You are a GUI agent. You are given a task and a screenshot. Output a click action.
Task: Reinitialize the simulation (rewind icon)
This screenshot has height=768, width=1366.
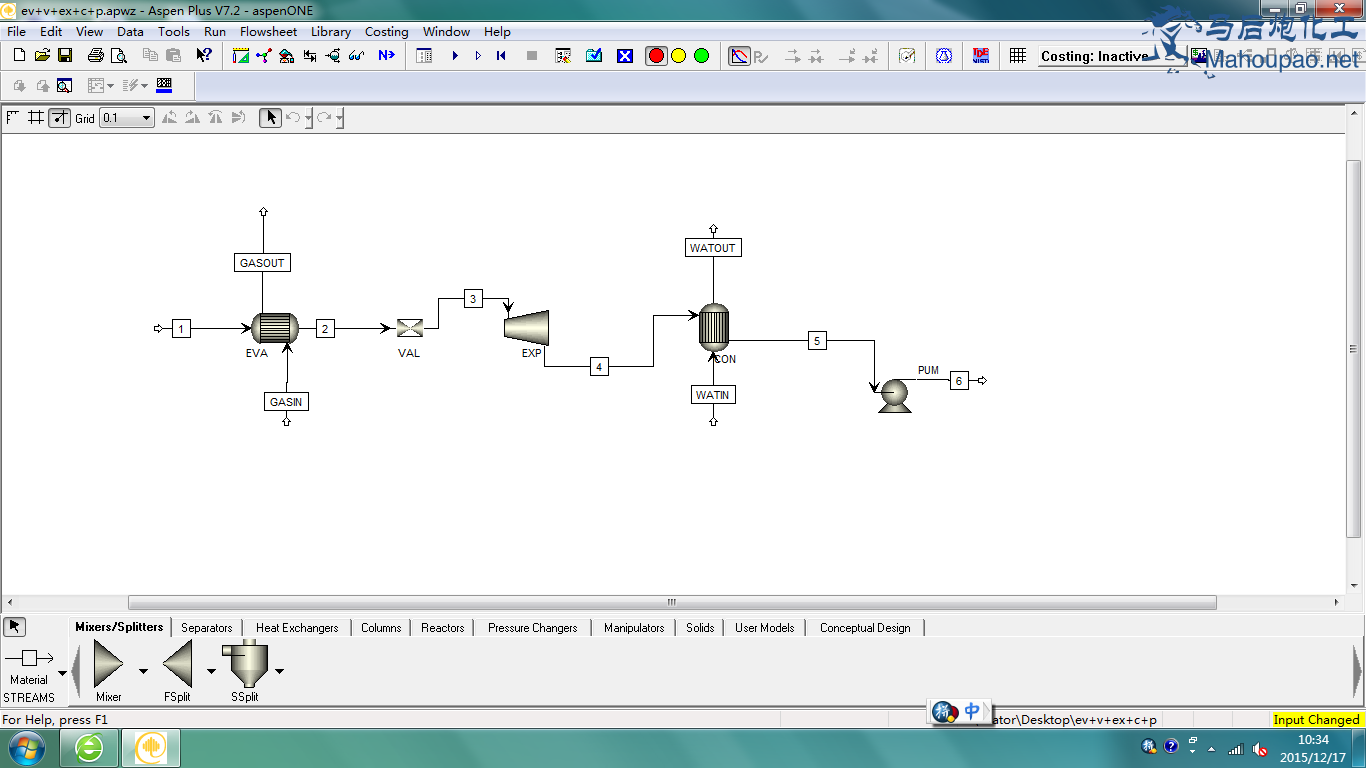(501, 56)
